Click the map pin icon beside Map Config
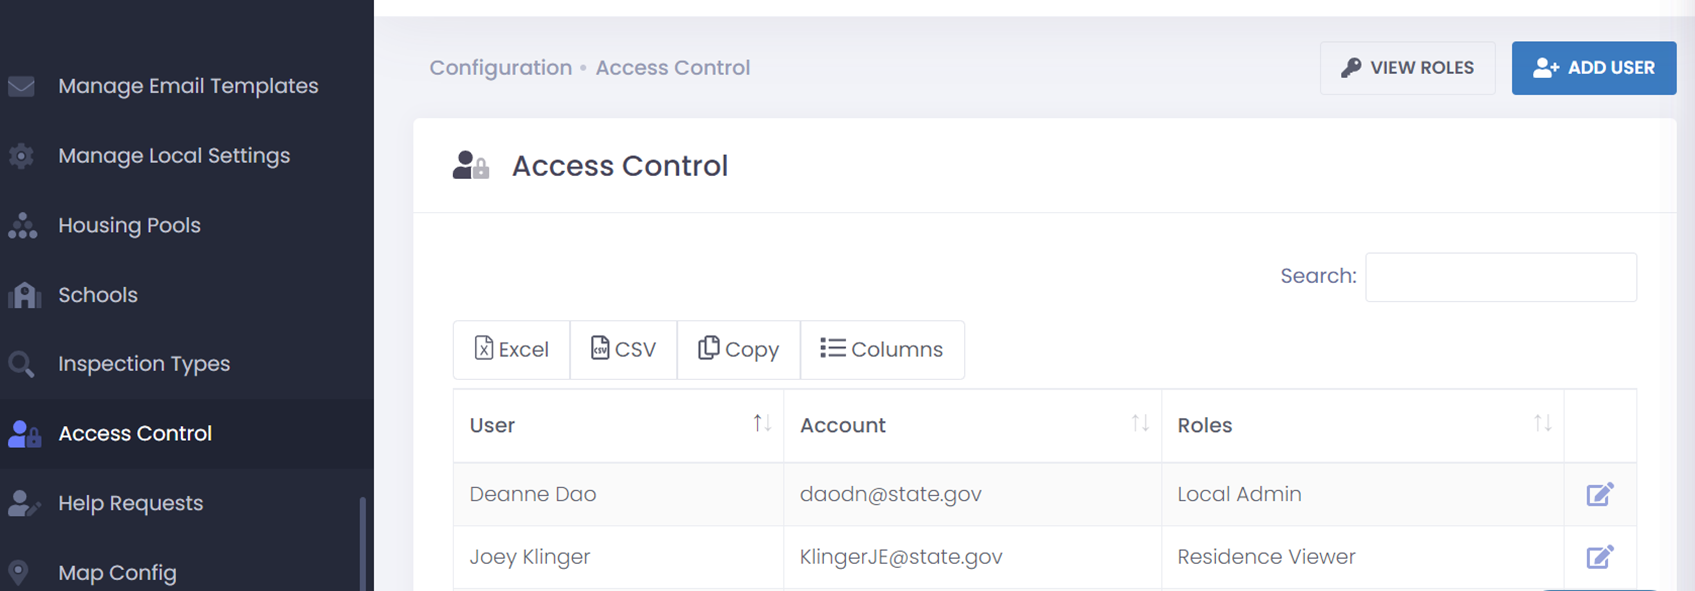 18,573
